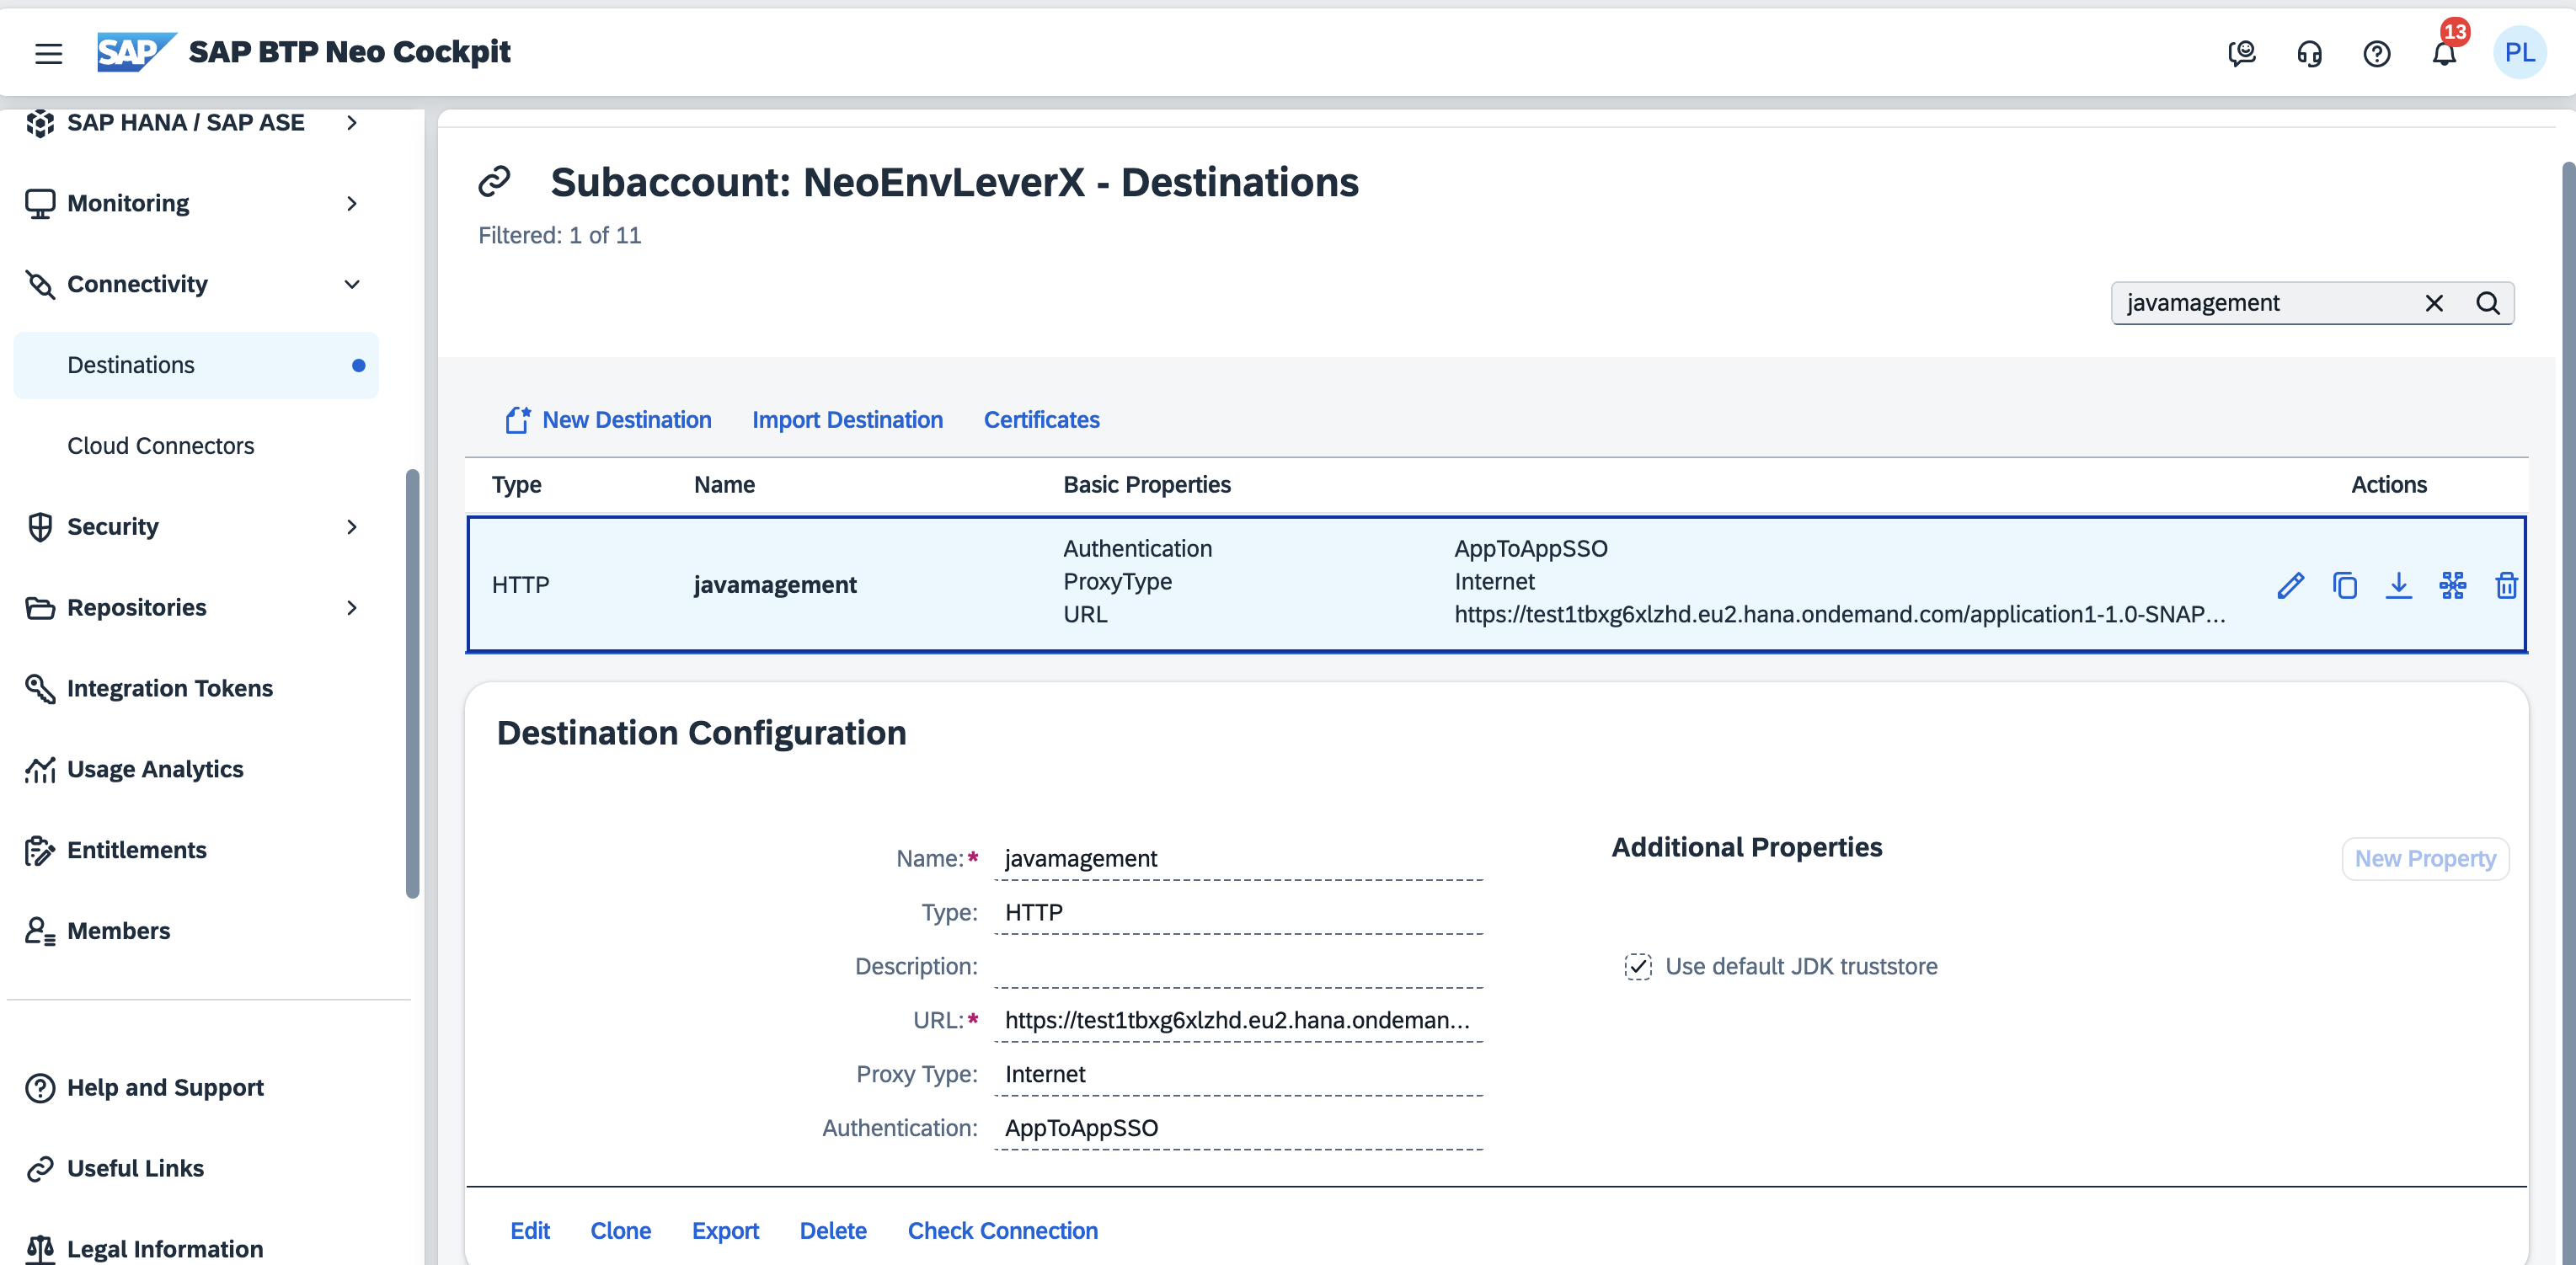Click Help and Support label

point(165,1088)
